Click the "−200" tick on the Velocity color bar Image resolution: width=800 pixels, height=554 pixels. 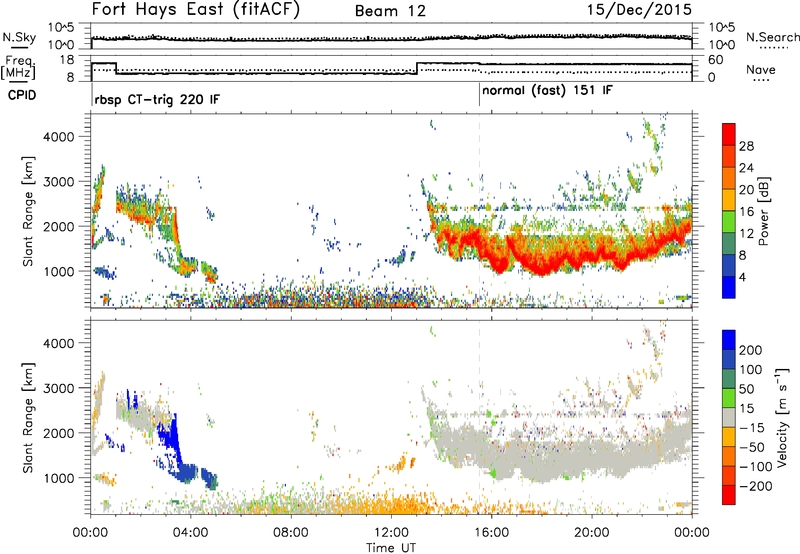click(x=756, y=486)
